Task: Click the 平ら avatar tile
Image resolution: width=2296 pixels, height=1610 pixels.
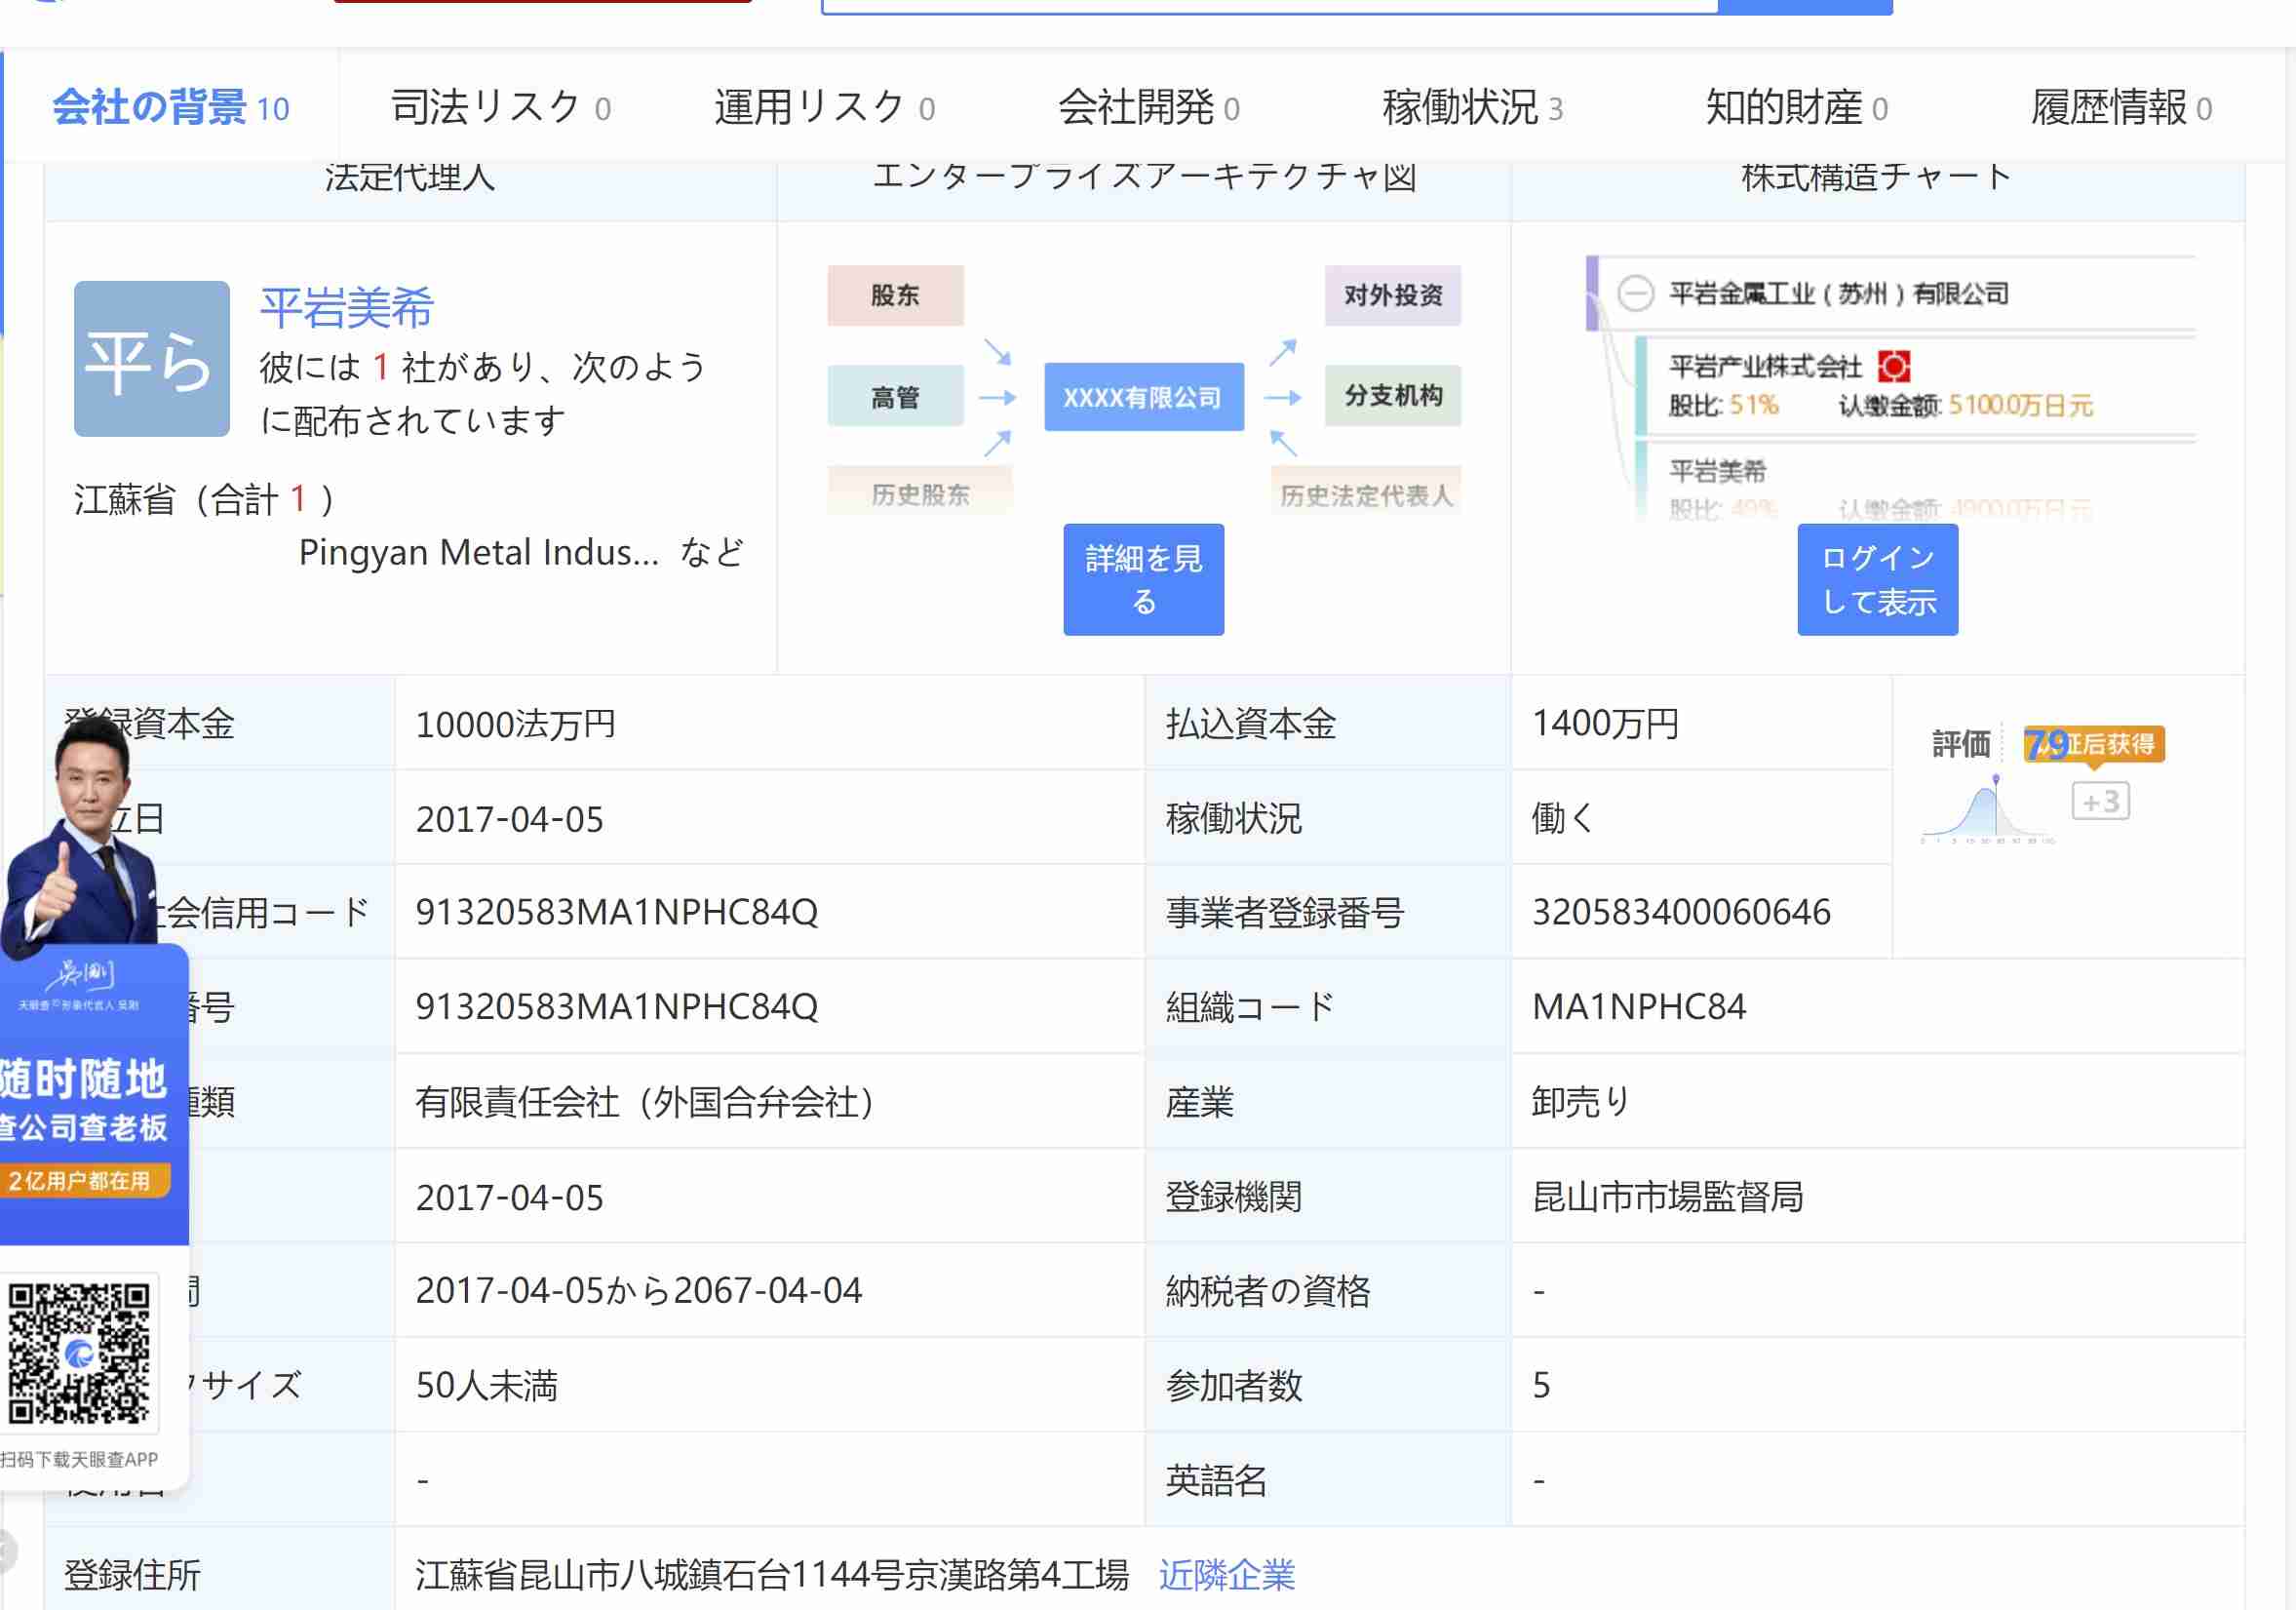Action: click(x=152, y=358)
